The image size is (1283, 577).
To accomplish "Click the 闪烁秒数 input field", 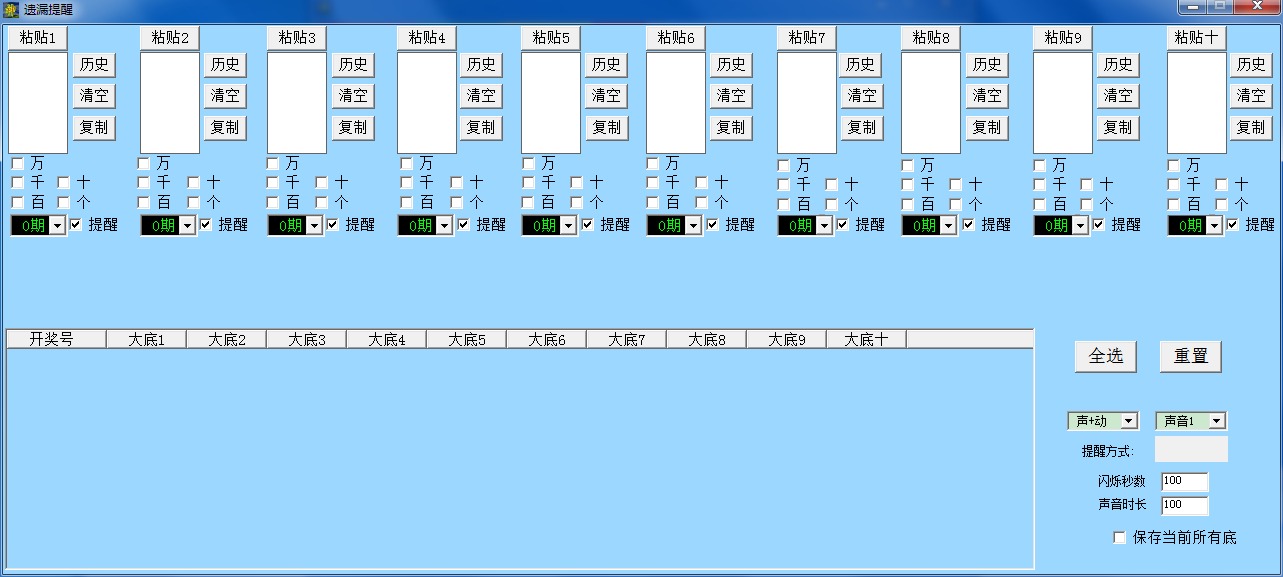I will coord(1184,481).
